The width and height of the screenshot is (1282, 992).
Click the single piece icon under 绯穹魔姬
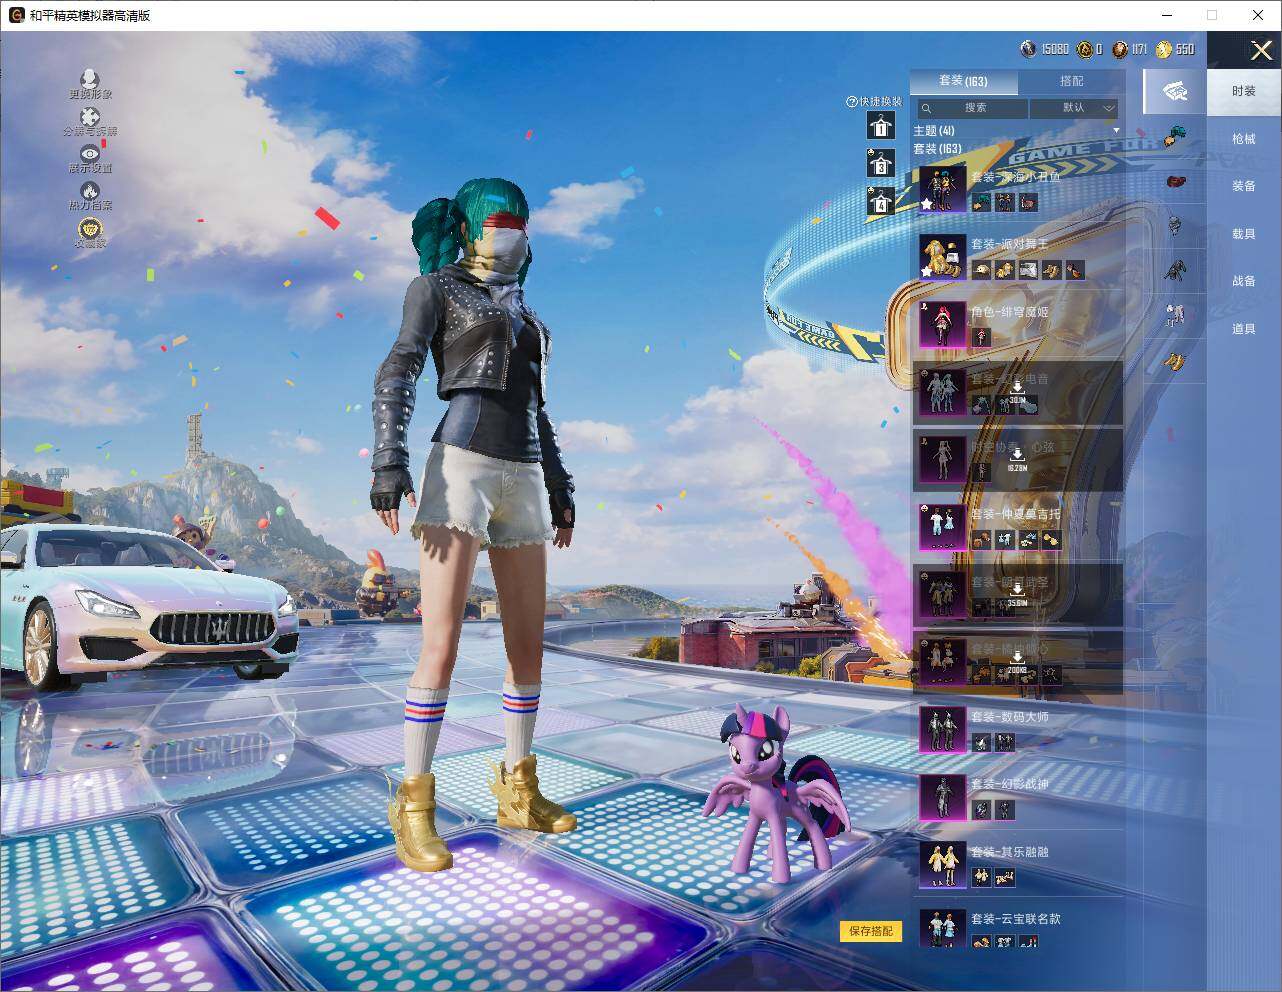click(980, 338)
